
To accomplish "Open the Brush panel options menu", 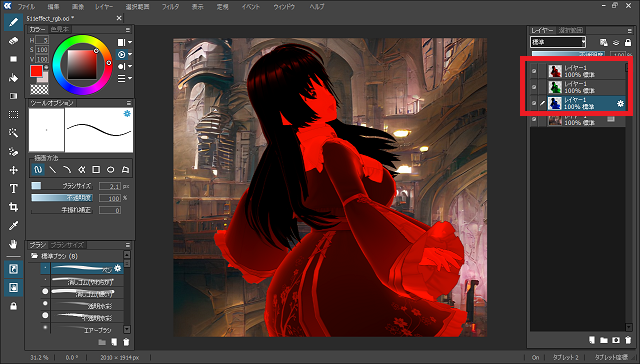I will click(128, 245).
